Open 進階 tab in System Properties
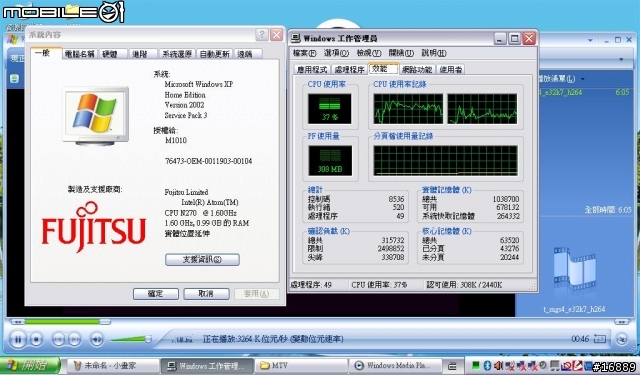 [143, 54]
